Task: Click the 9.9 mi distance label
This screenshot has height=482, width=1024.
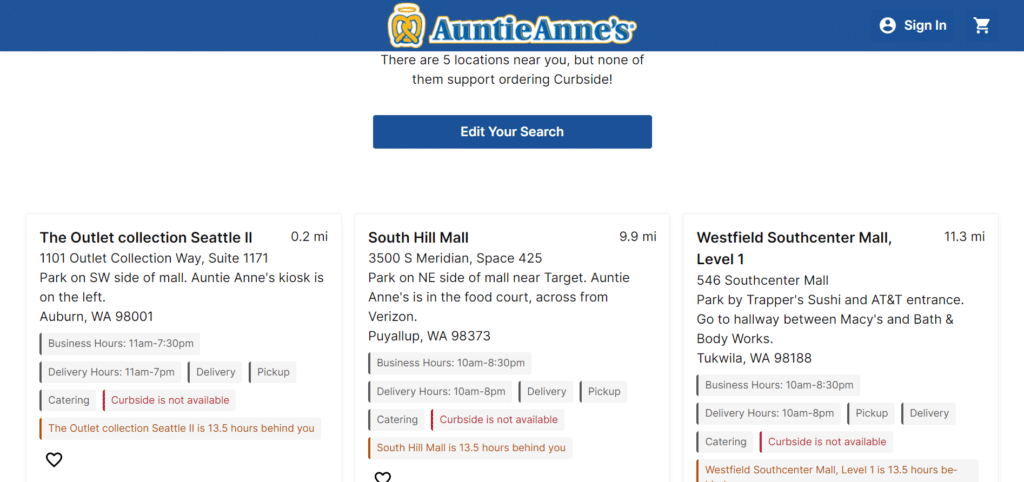Action: pyautogui.click(x=638, y=236)
